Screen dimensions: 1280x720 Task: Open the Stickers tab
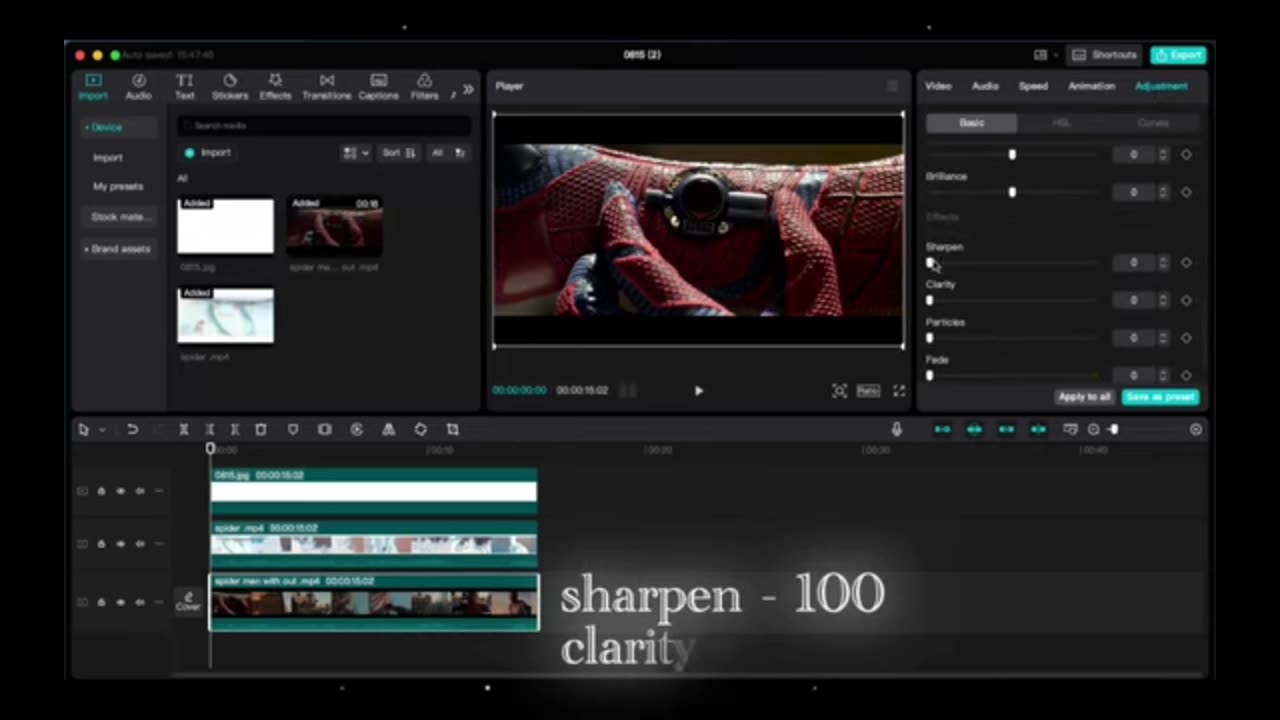[230, 87]
